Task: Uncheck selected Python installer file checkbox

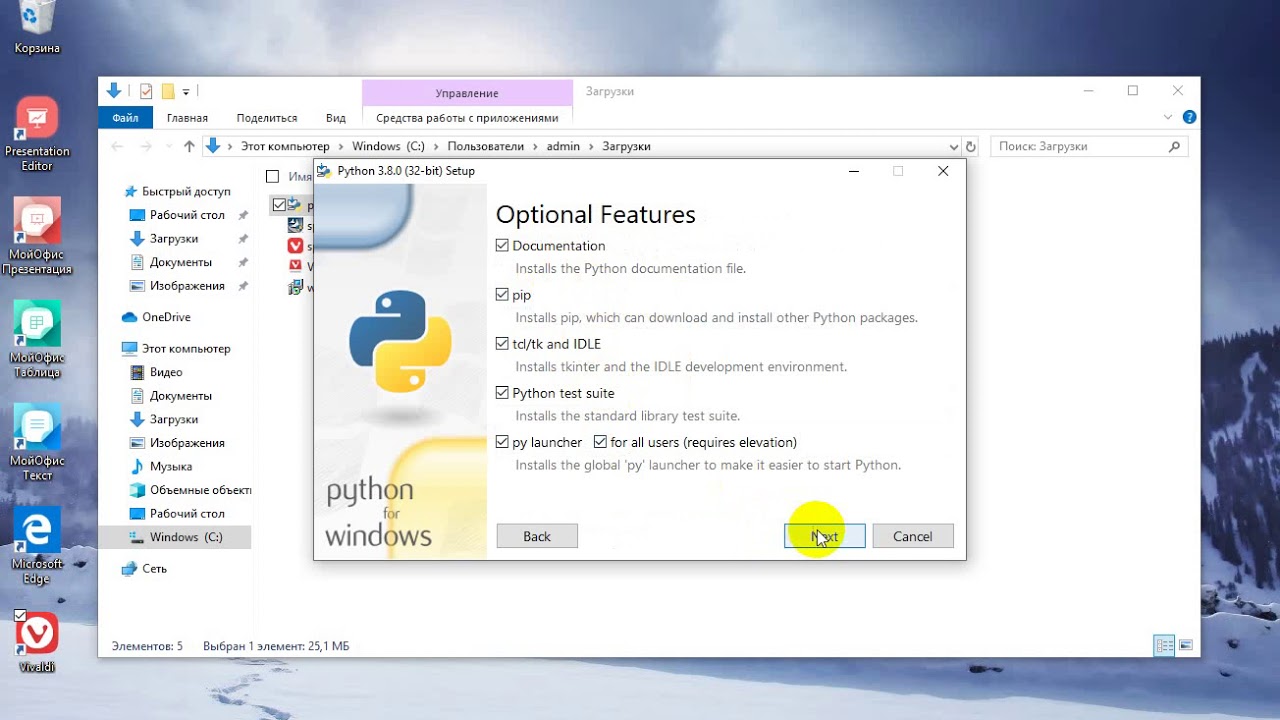Action: [278, 205]
